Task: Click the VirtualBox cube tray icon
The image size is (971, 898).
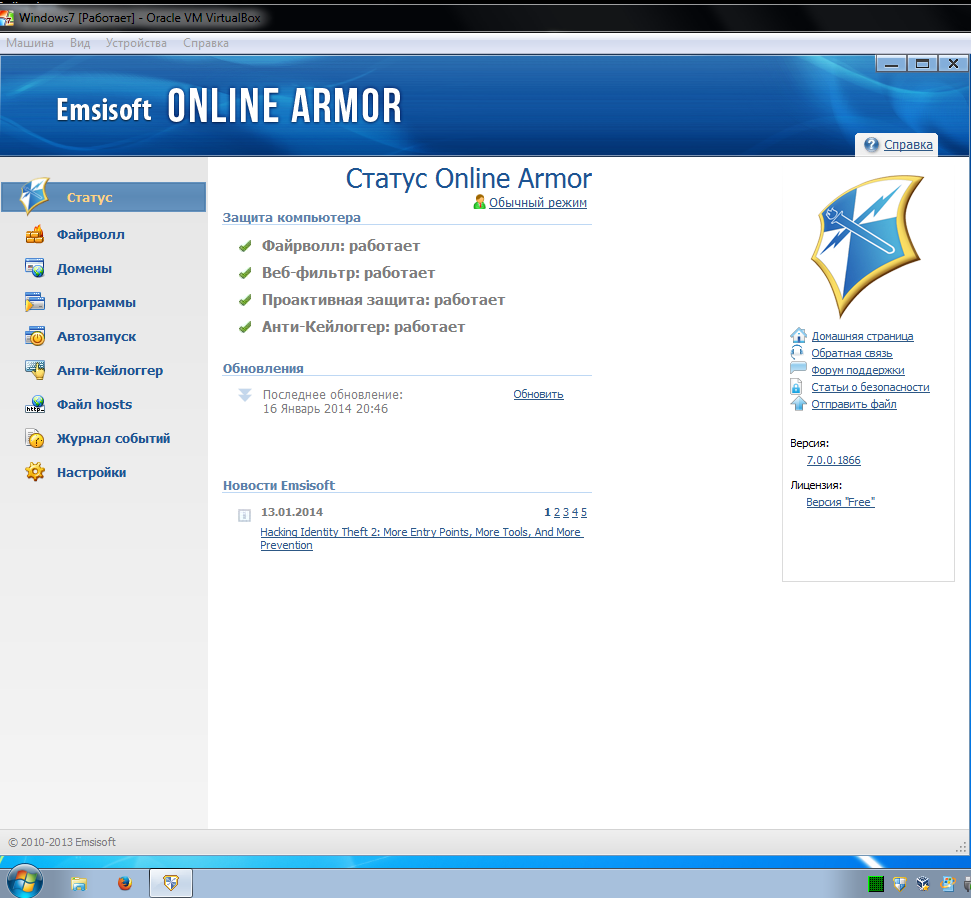Action: tap(923, 884)
